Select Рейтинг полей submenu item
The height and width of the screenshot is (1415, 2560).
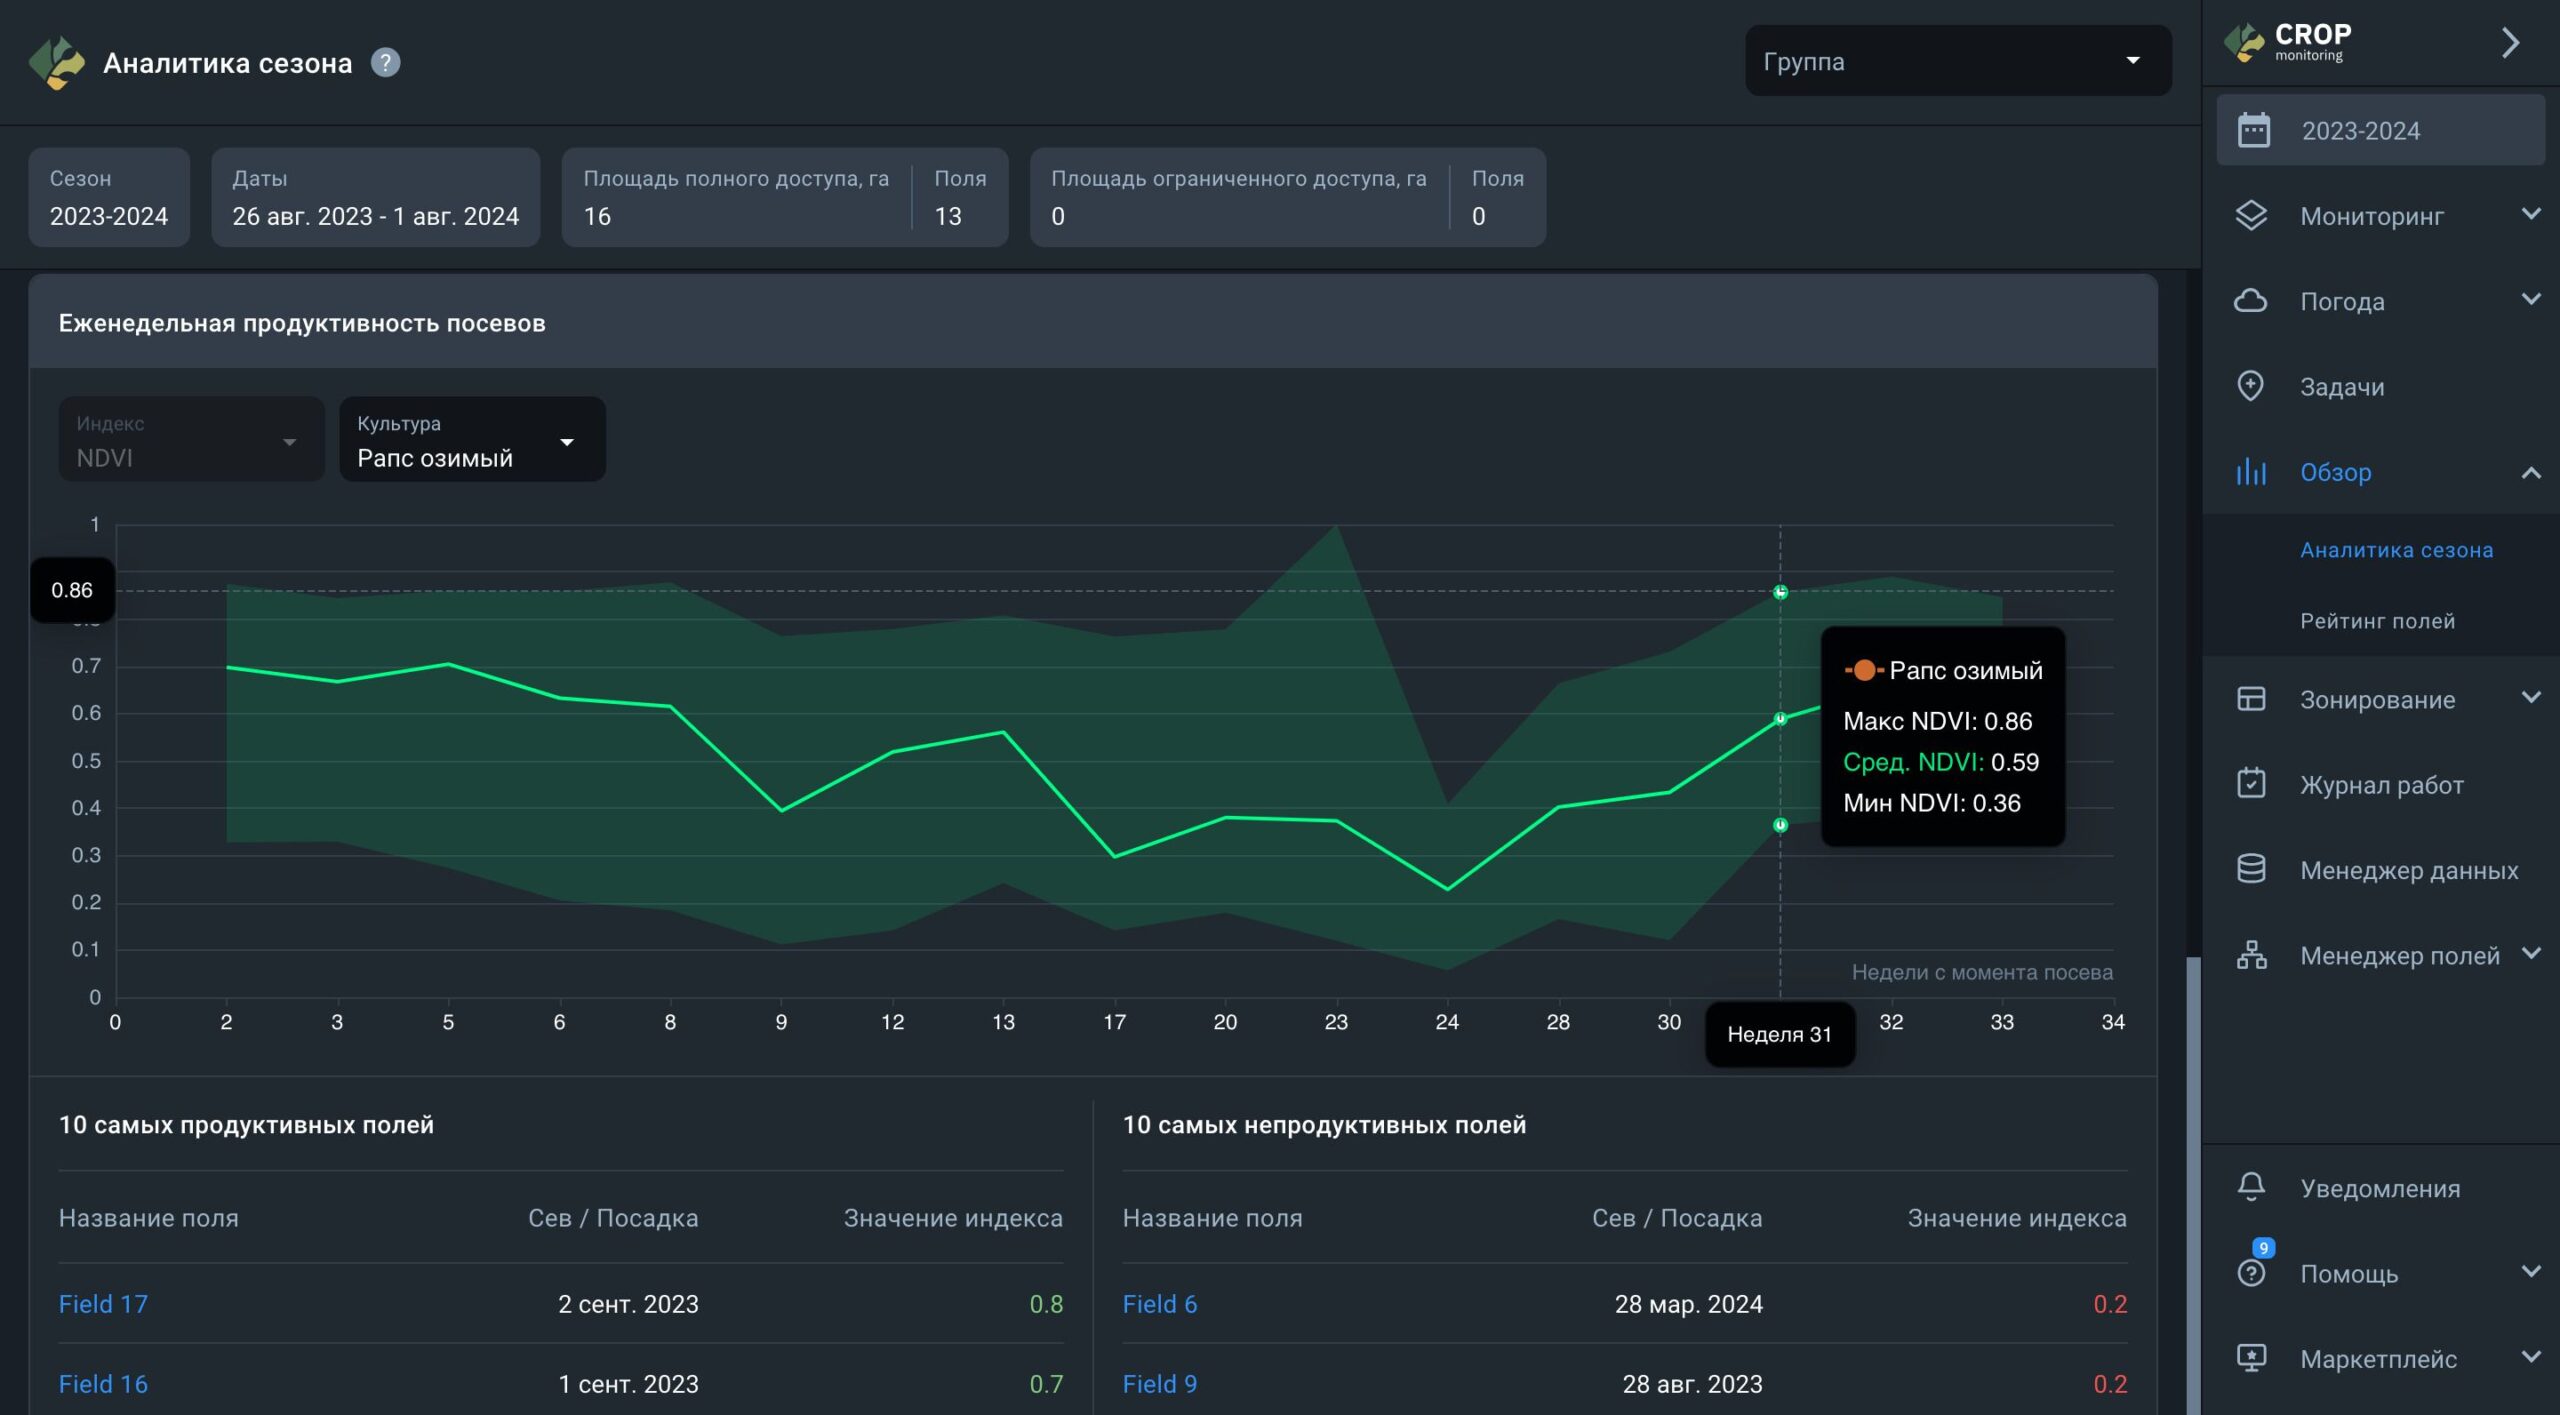click(x=2376, y=621)
